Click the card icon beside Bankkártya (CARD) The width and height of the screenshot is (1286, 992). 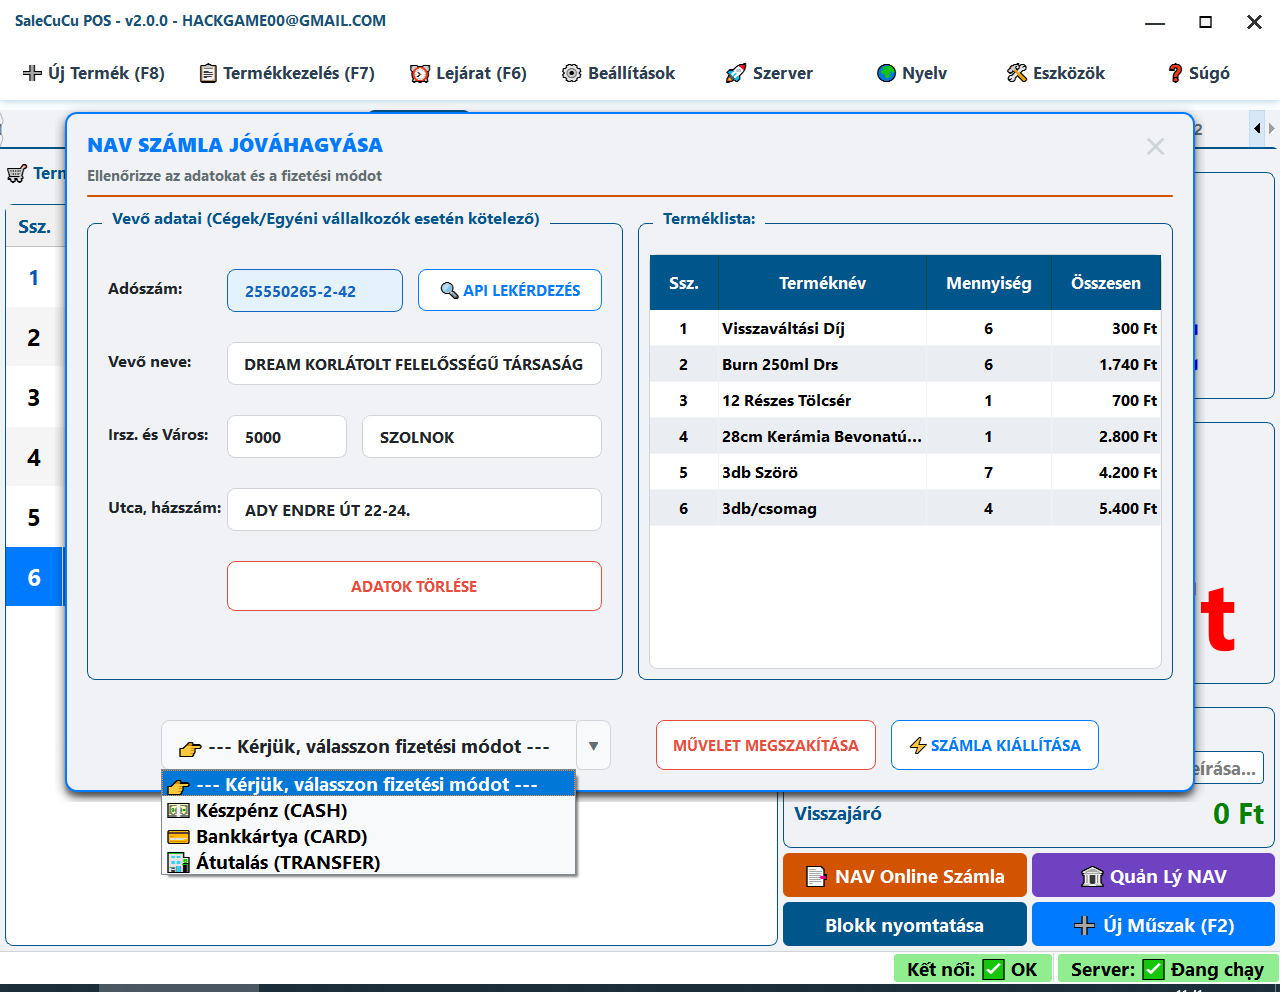[x=179, y=837]
